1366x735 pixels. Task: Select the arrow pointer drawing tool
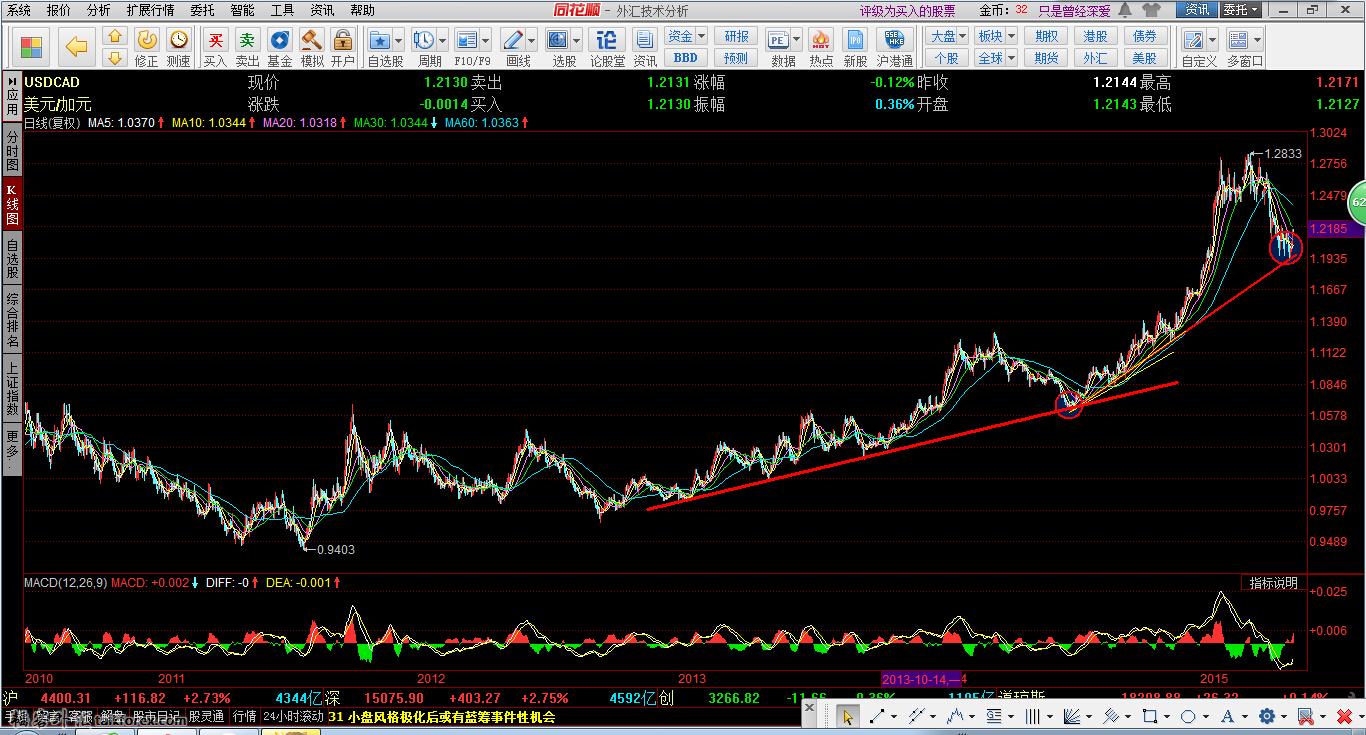point(848,716)
